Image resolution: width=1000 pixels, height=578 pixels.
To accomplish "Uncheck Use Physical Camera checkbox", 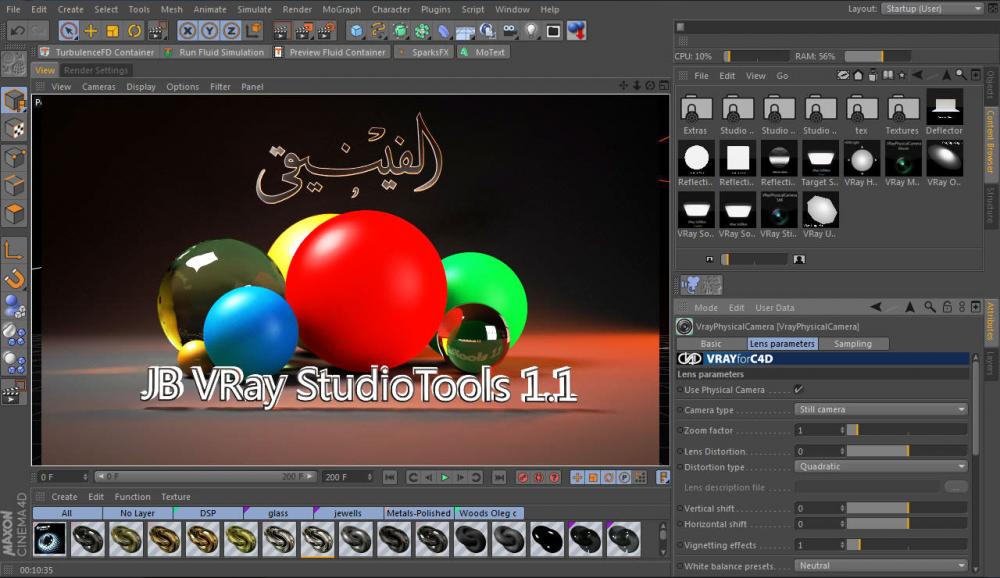I will tap(798, 389).
